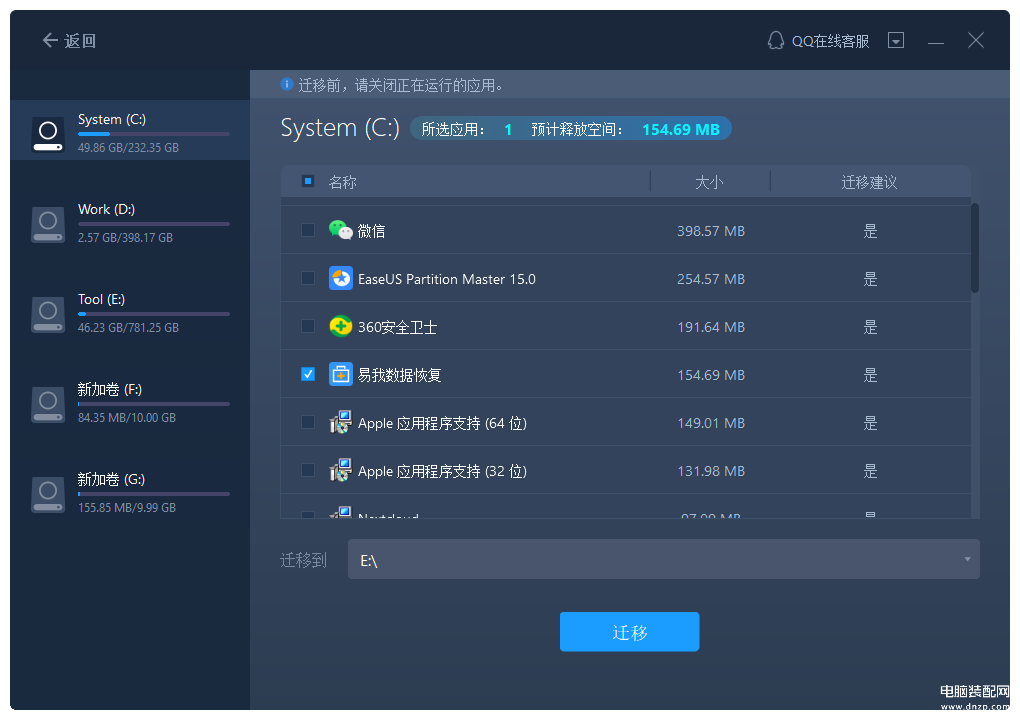This screenshot has width=1020, height=720.
Task: Click the Tool (E:) disk icon
Action: click(x=48, y=314)
